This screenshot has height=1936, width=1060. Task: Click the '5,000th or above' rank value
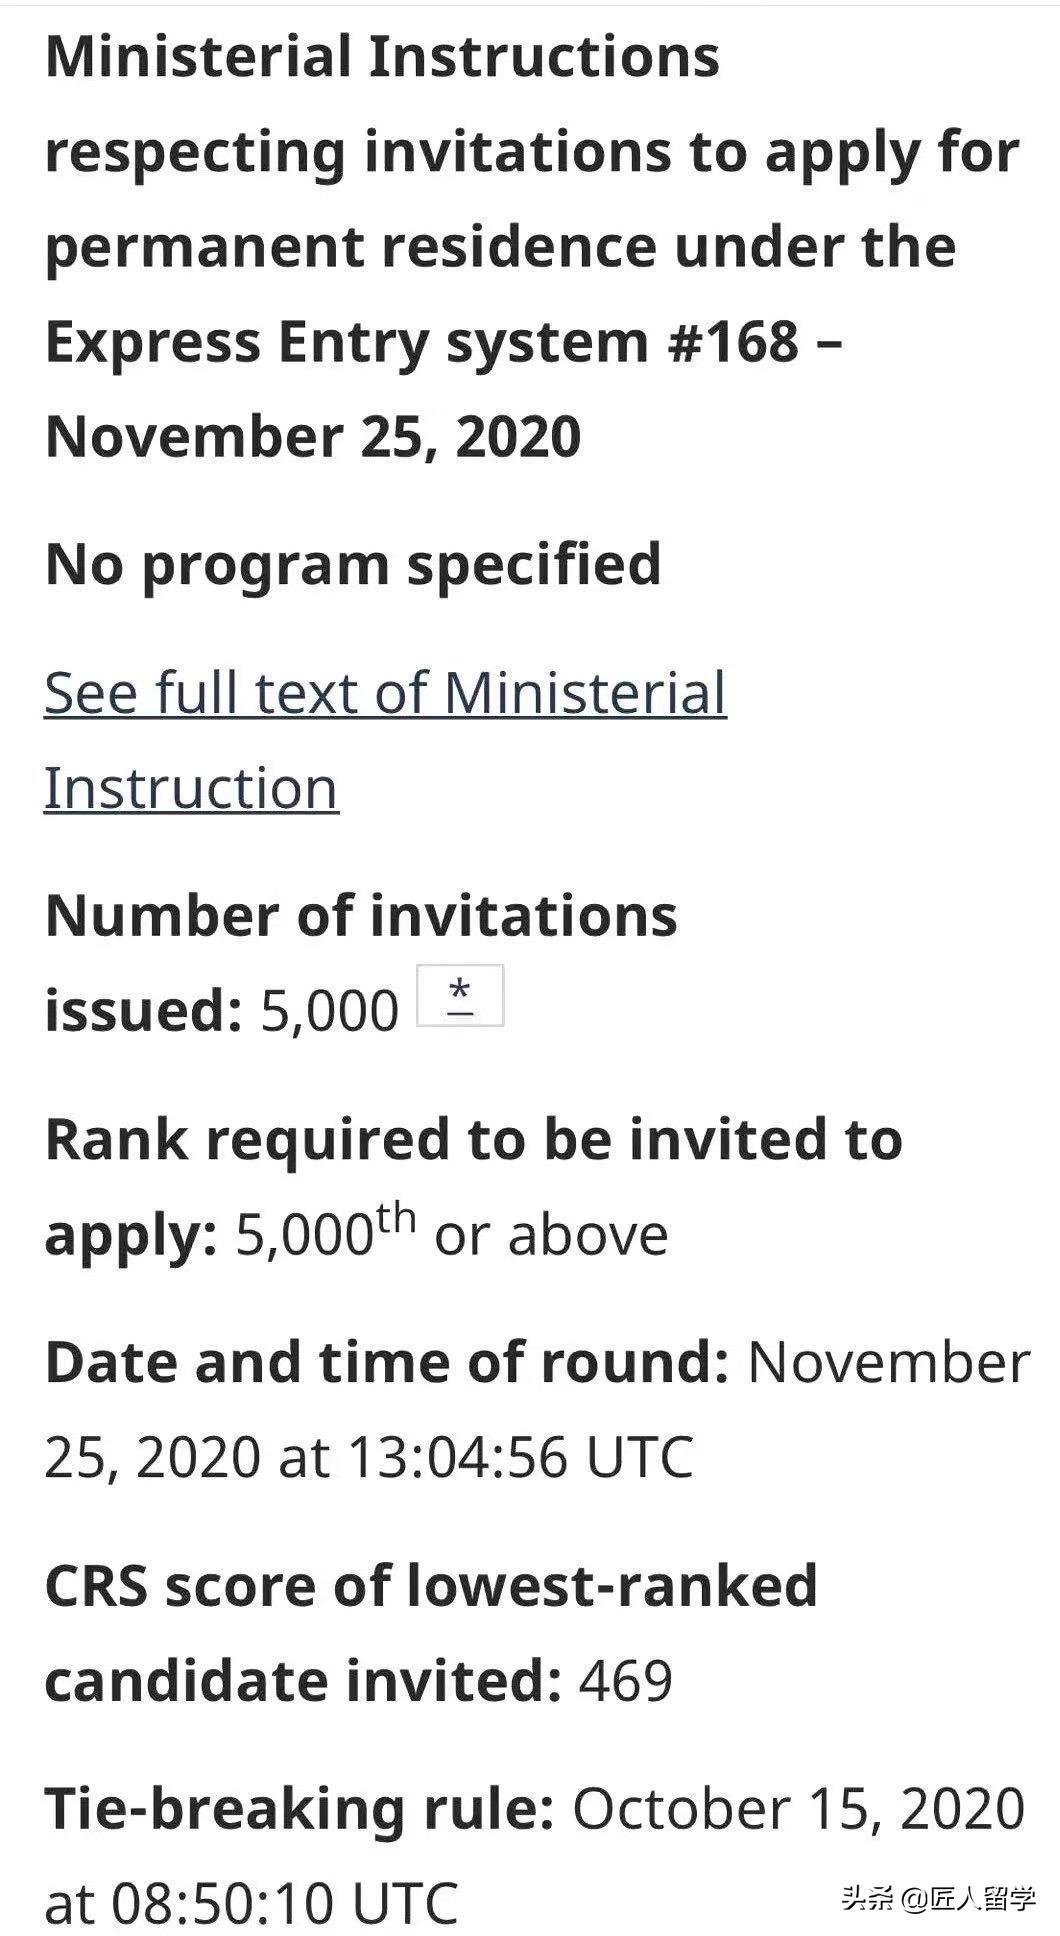click(452, 1235)
